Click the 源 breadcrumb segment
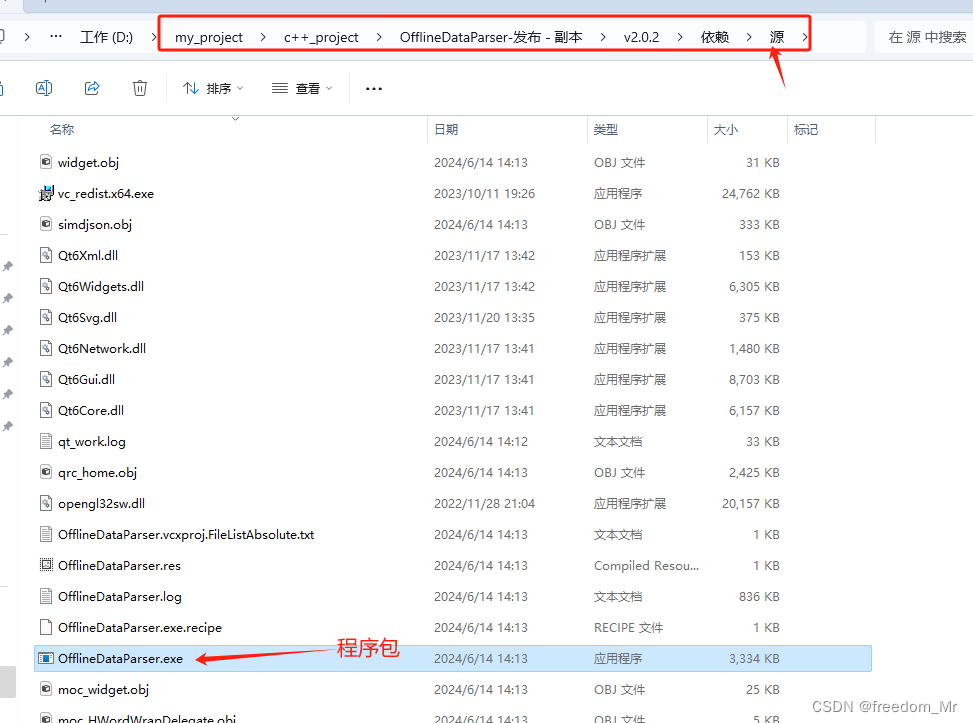 776,37
